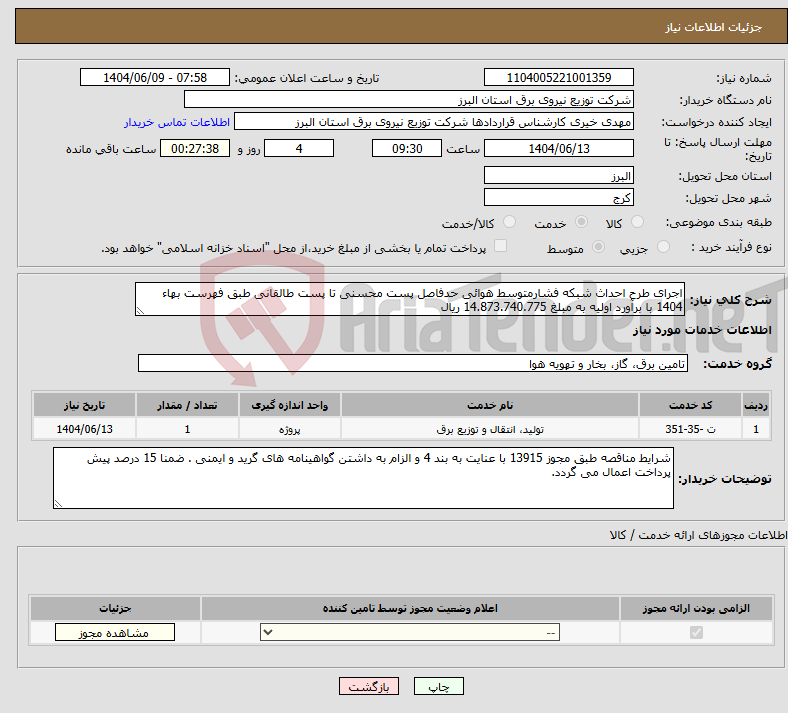The height and width of the screenshot is (713, 788).
Task: Click the service code cell ت -35-351
Action: coord(691,429)
